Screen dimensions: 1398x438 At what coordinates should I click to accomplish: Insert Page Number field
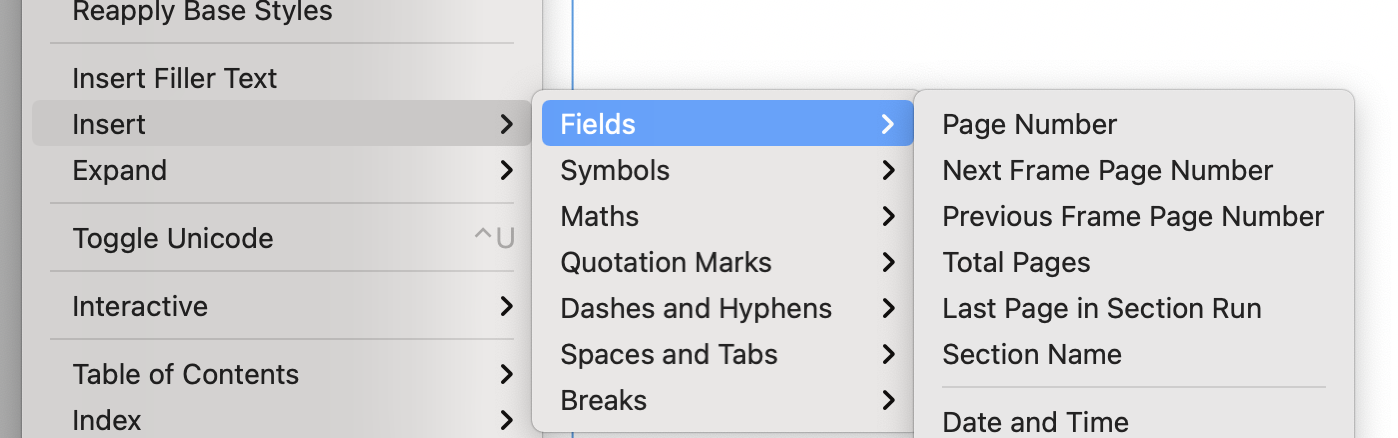(x=1030, y=124)
